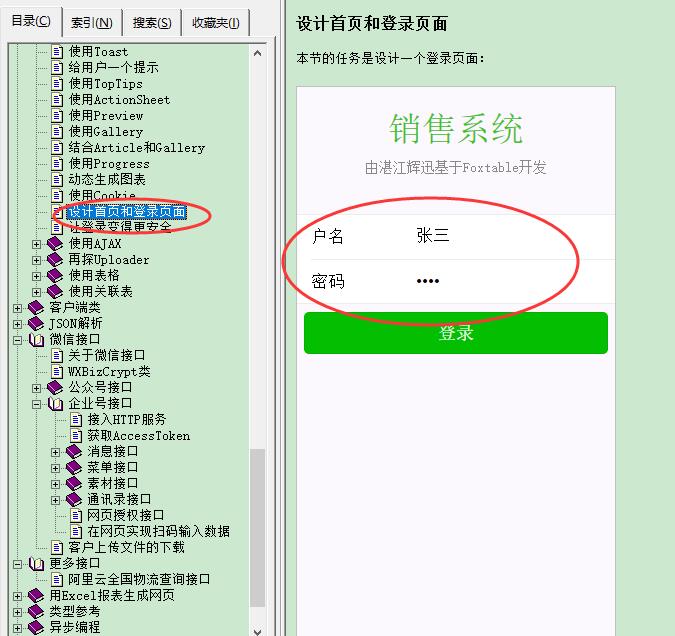Click the 由湛江辉迅基于Foxtable开发 subtitle
675x636 pixels.
click(456, 167)
